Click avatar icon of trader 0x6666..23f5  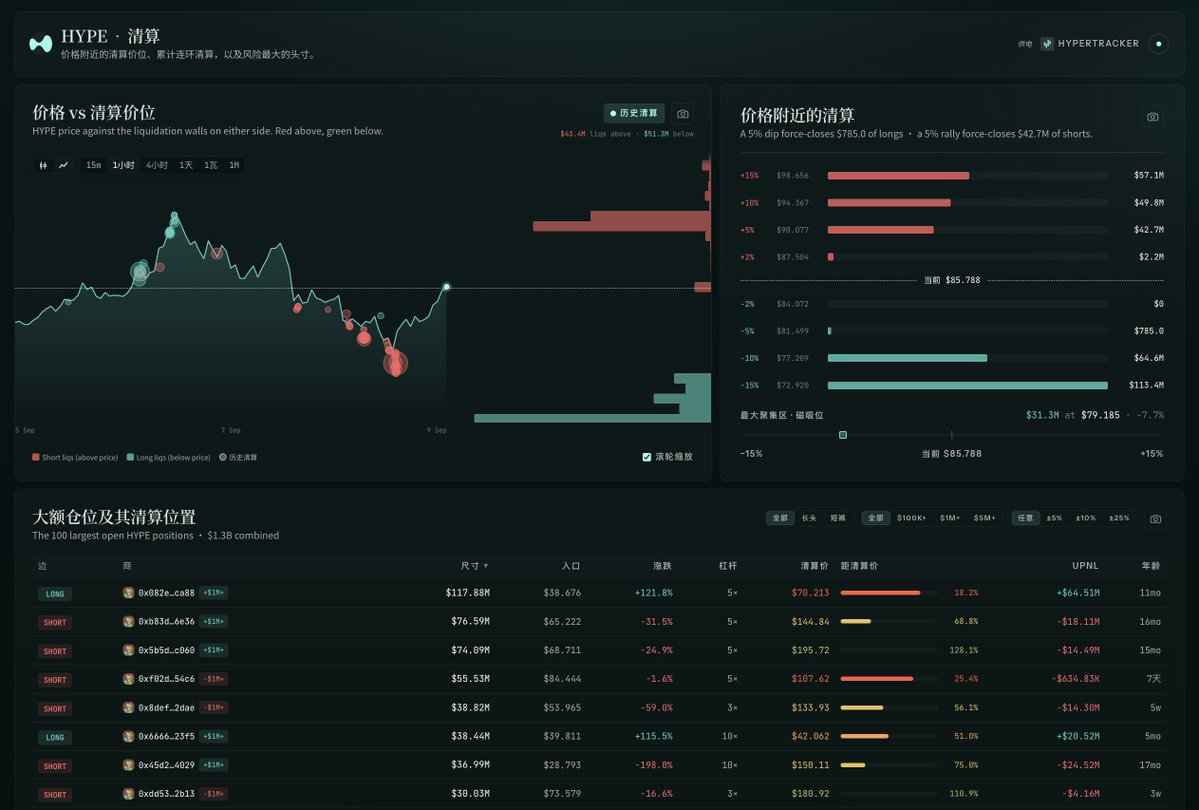(x=128, y=736)
